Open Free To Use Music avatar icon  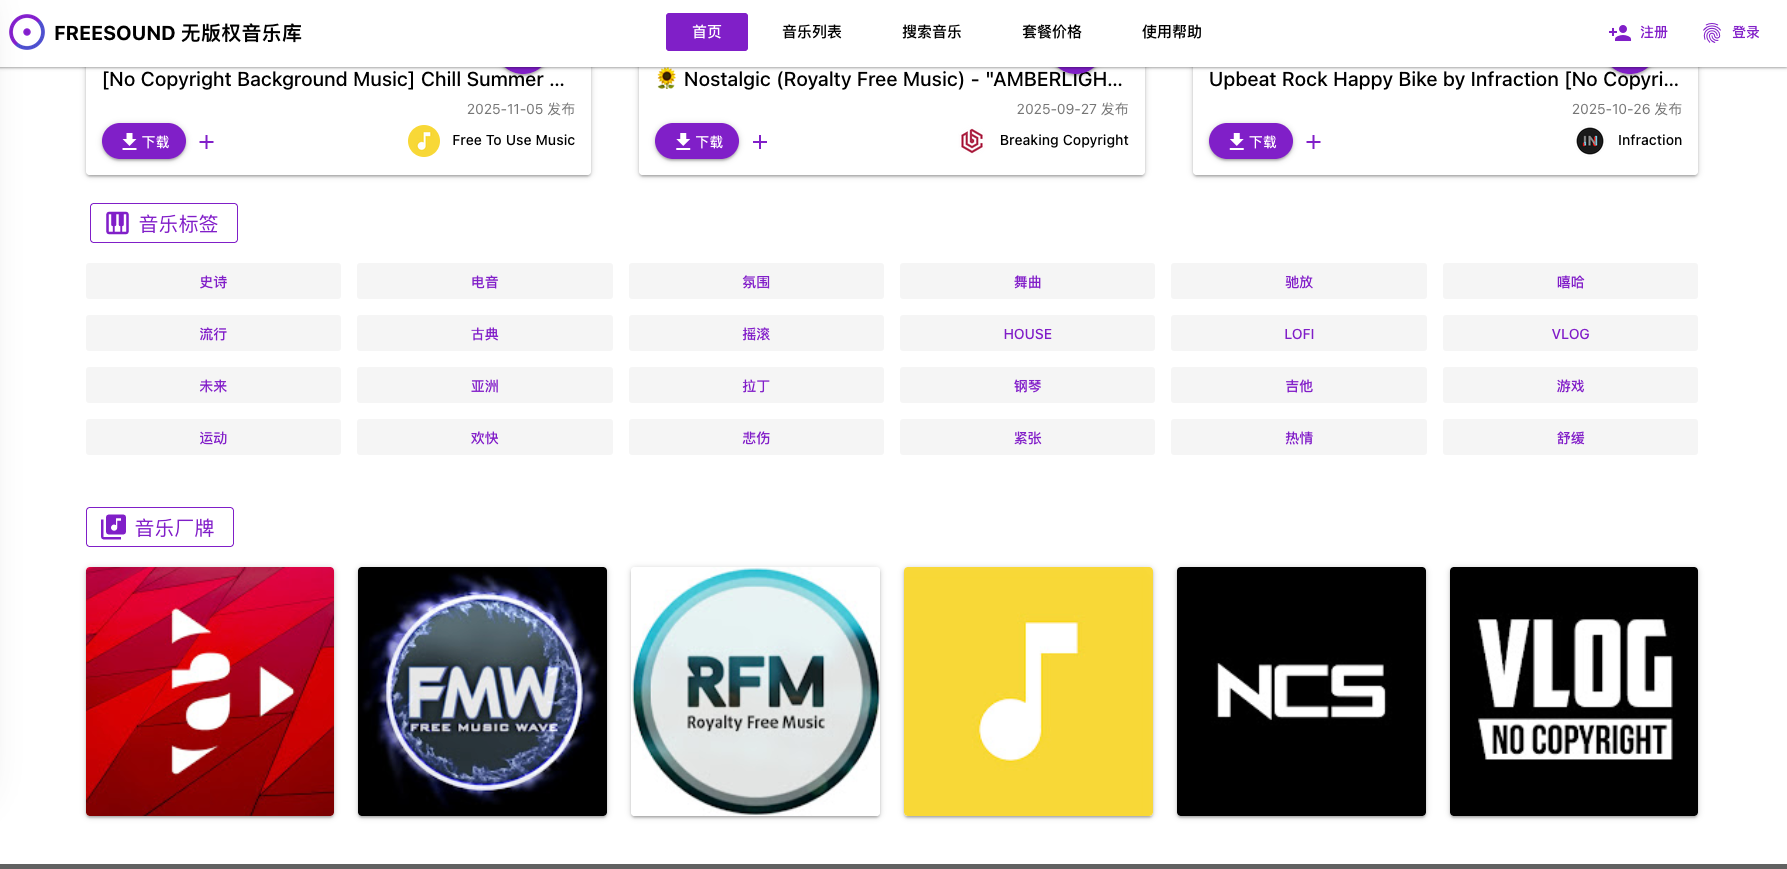[x=424, y=141]
